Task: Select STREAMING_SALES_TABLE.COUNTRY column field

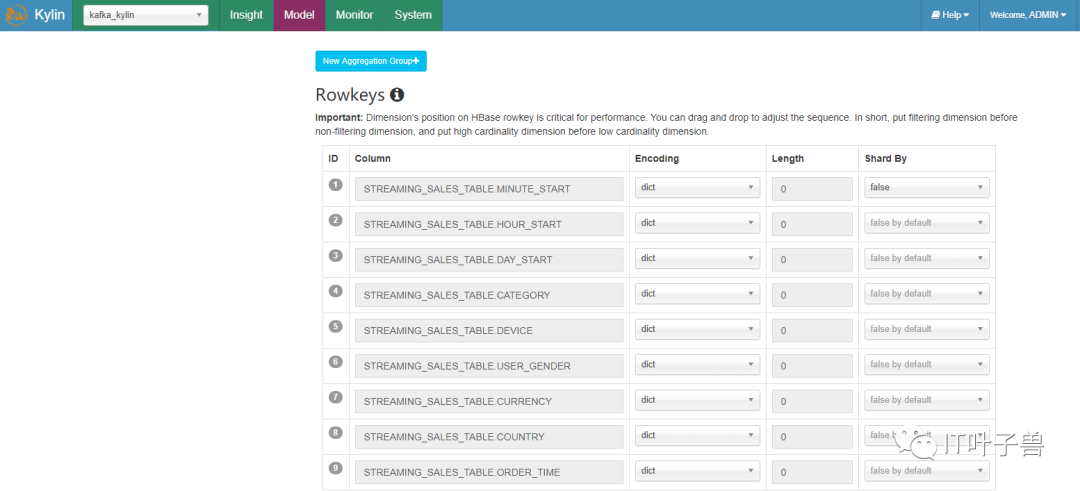Action: coord(489,437)
